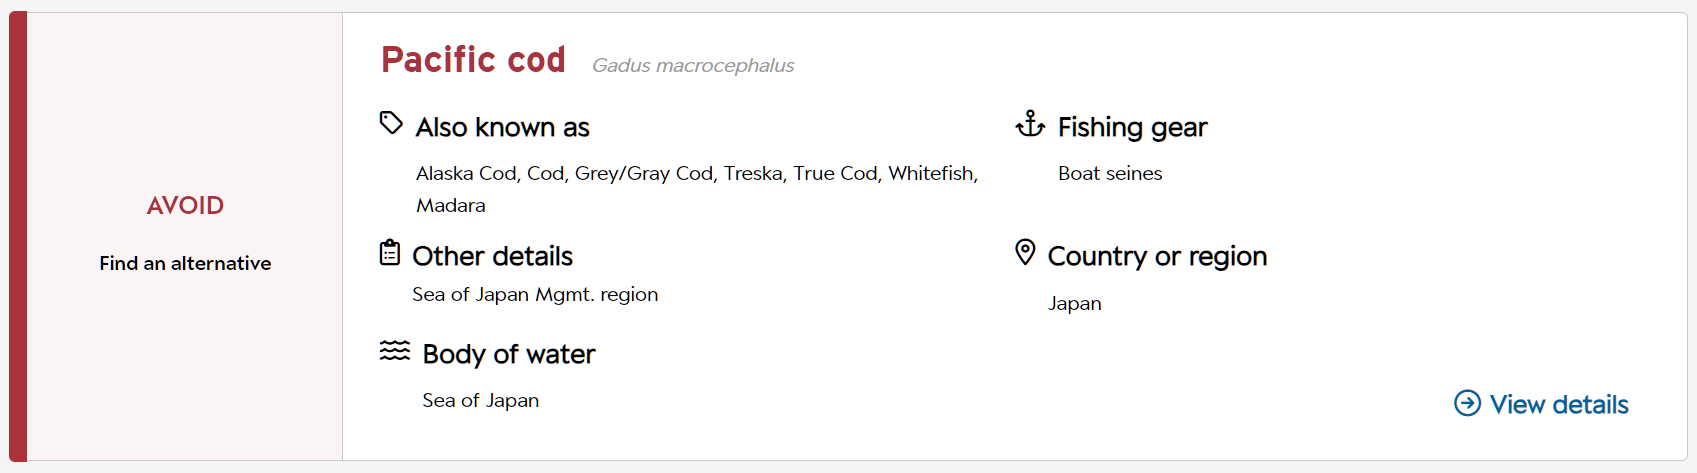Click the Country or region heading
This screenshot has height=473, width=1697.
pos(1157,256)
